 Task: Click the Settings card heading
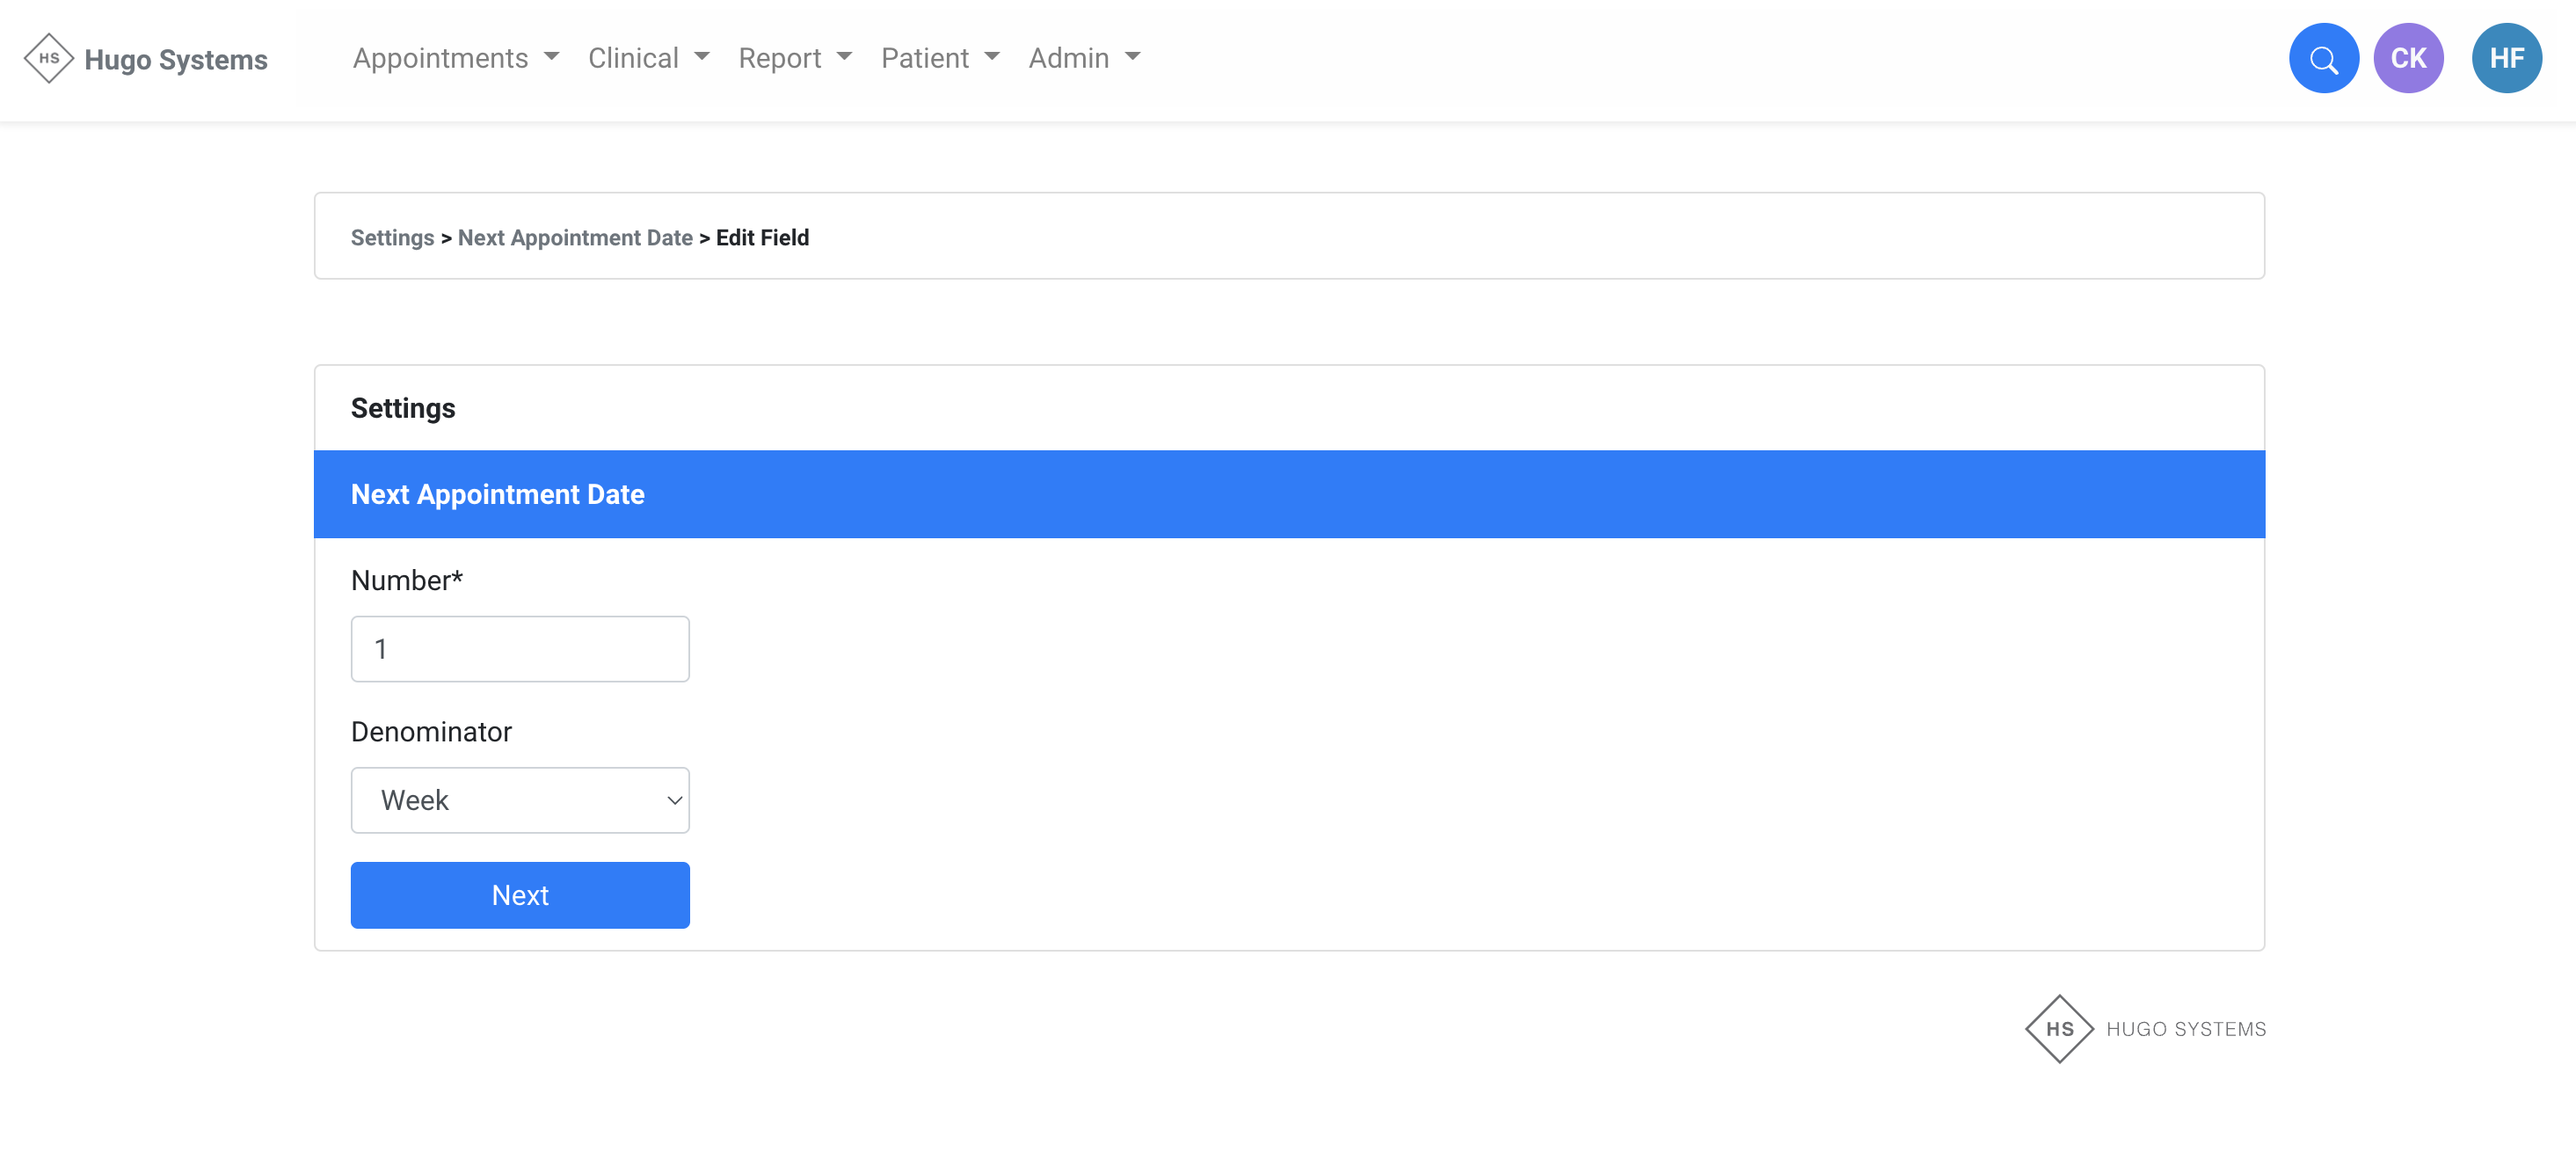coord(403,408)
